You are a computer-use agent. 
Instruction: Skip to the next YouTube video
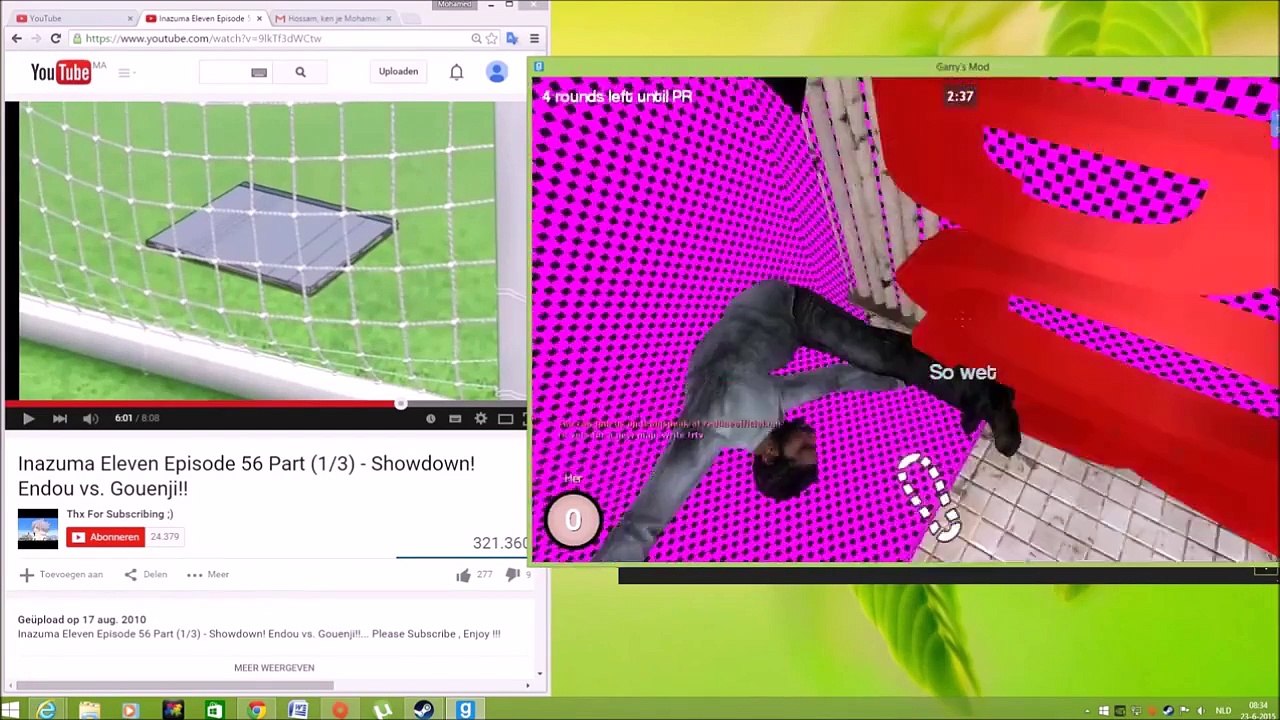60,419
